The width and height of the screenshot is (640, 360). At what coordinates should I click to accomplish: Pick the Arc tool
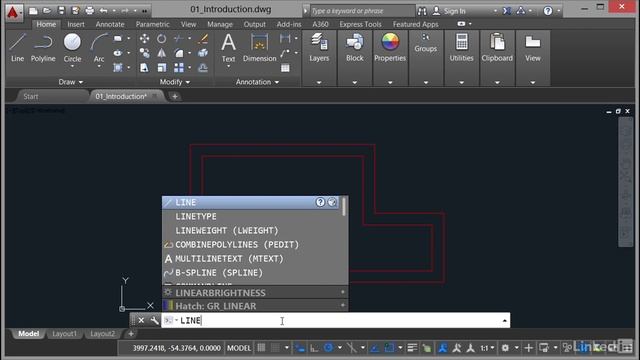click(99, 48)
